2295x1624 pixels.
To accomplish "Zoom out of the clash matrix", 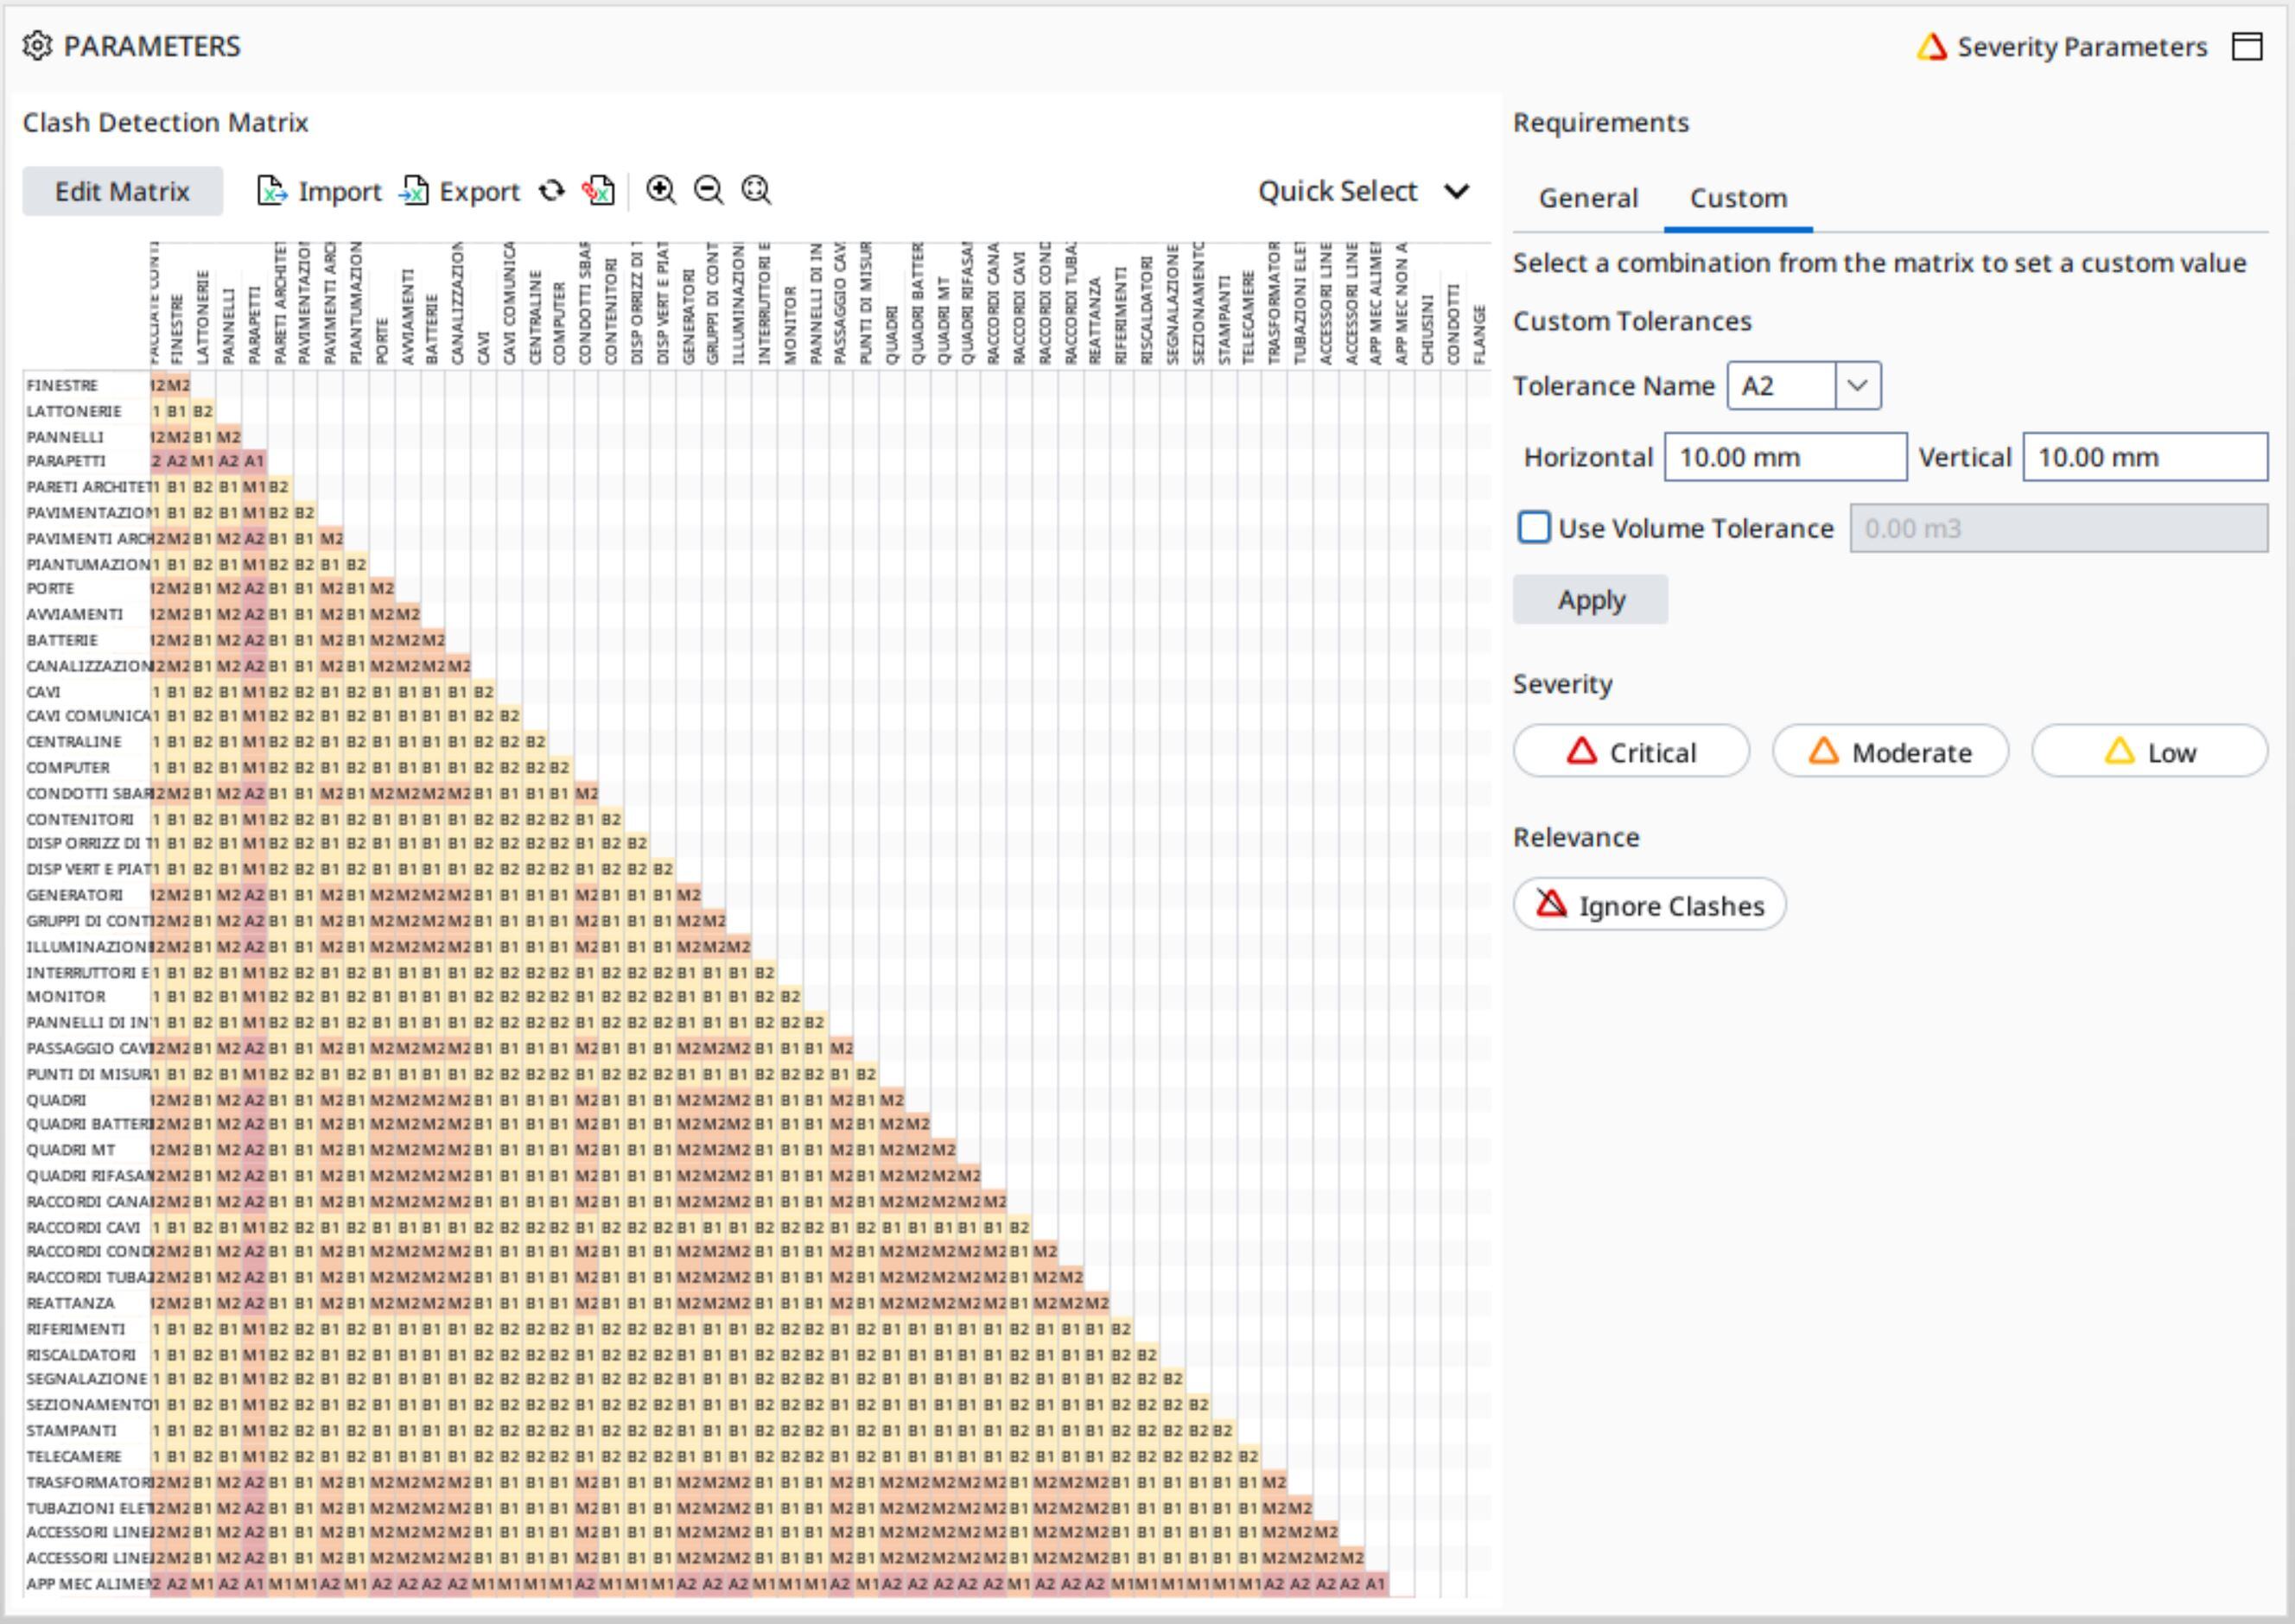I will tap(709, 190).
